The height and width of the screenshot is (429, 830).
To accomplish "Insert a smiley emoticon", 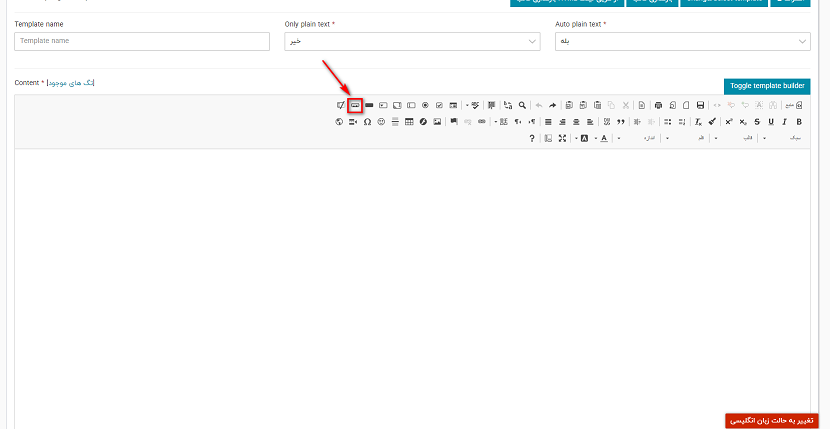I will pyautogui.click(x=381, y=122).
